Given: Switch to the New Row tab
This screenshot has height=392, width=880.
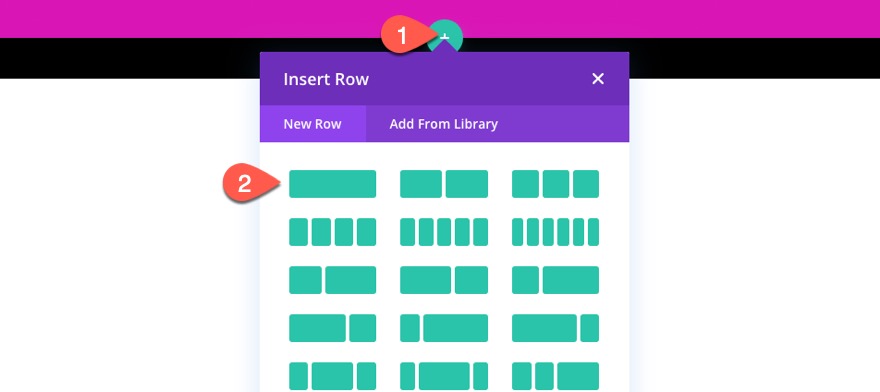Looking at the screenshot, I should (x=313, y=124).
